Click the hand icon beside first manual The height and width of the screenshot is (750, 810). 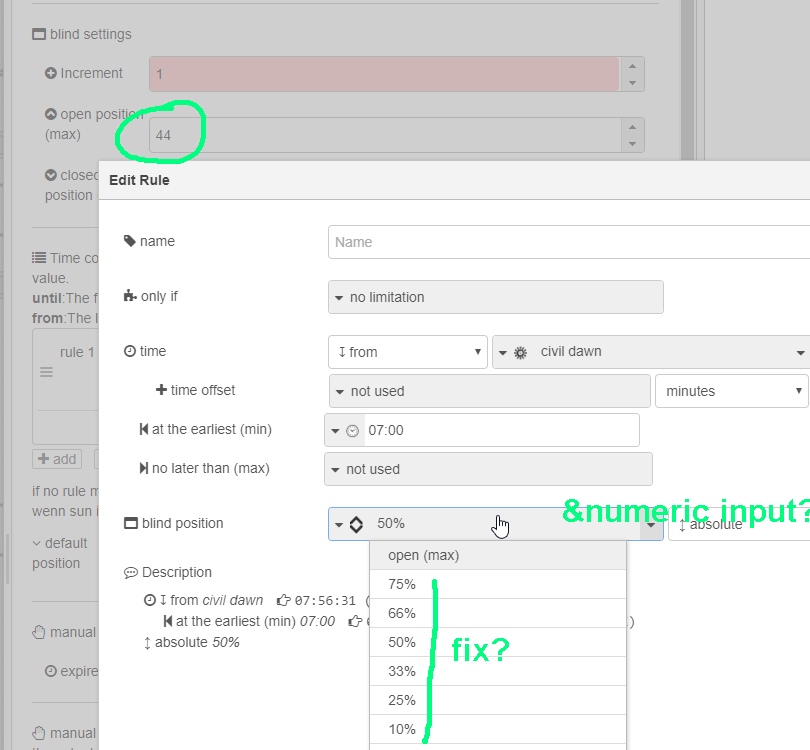coord(39,632)
